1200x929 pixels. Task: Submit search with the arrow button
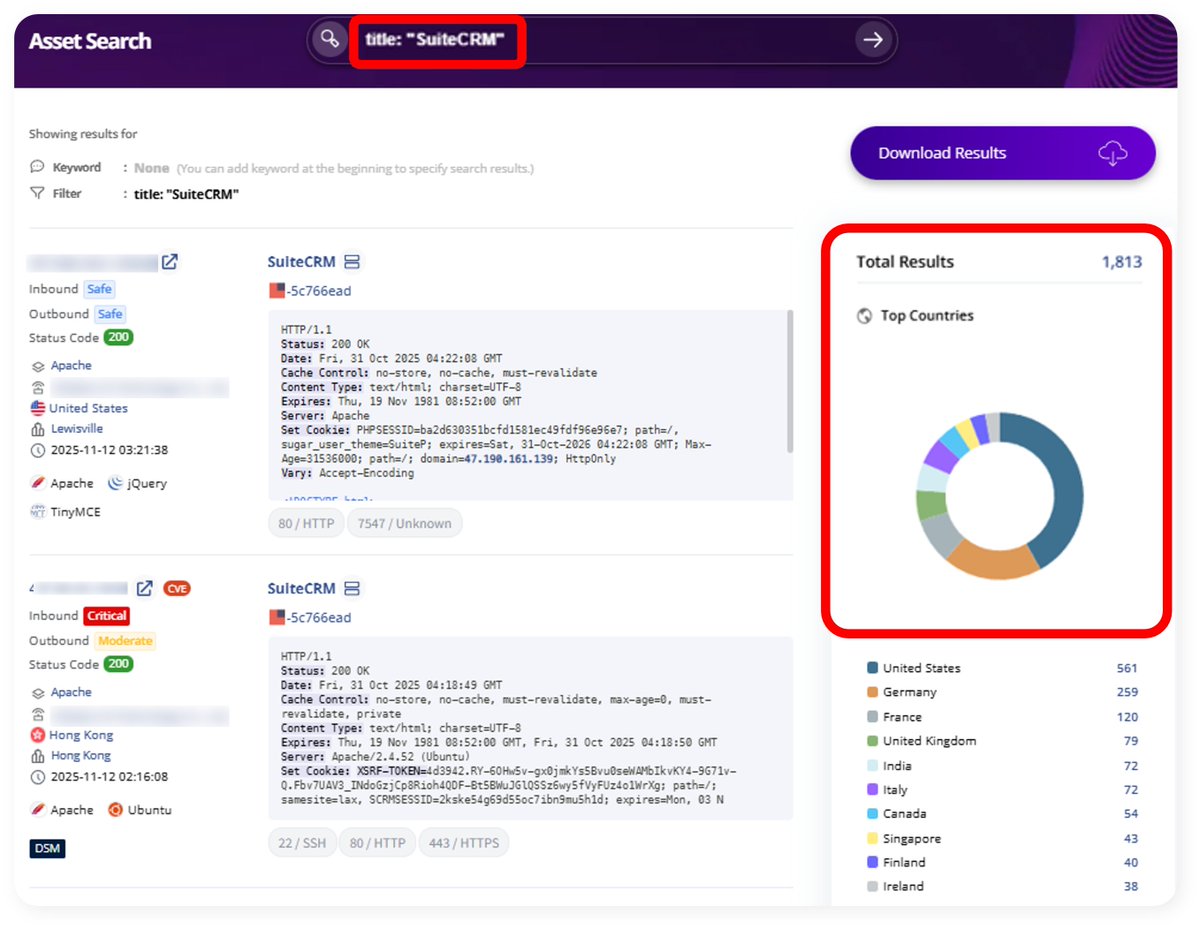[x=873, y=40]
